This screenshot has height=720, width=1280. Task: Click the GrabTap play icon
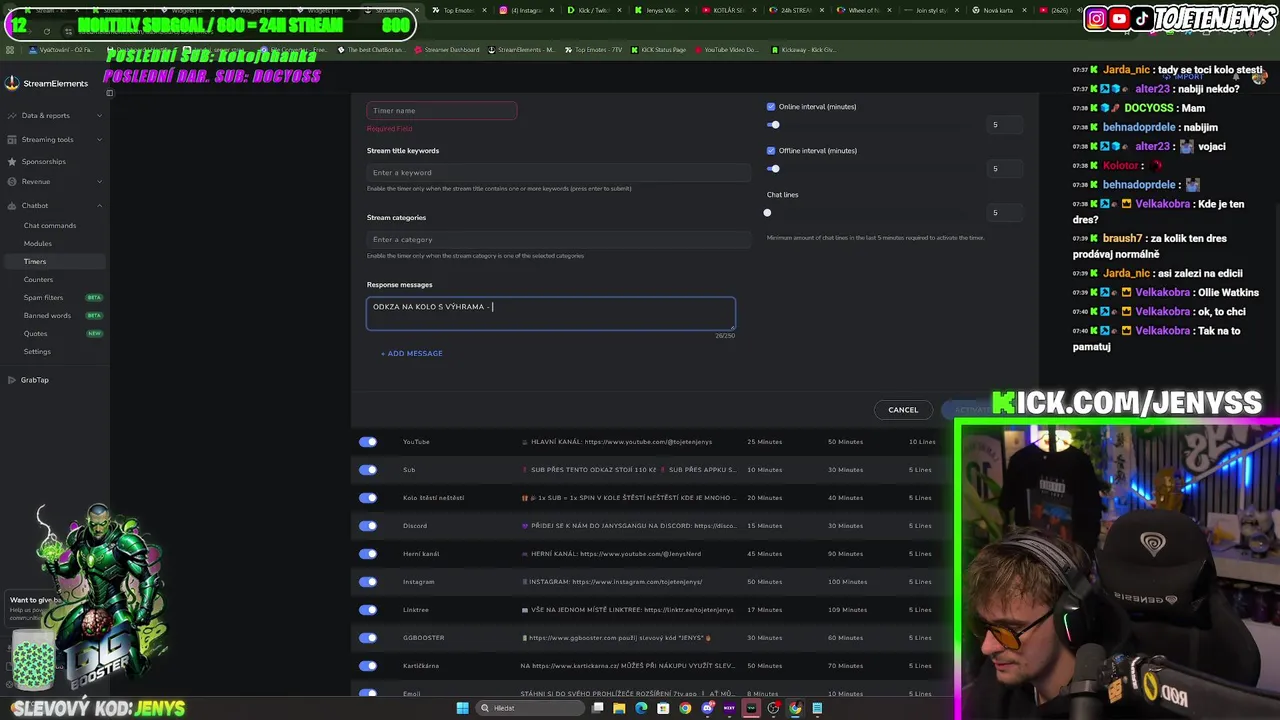tap(11, 380)
